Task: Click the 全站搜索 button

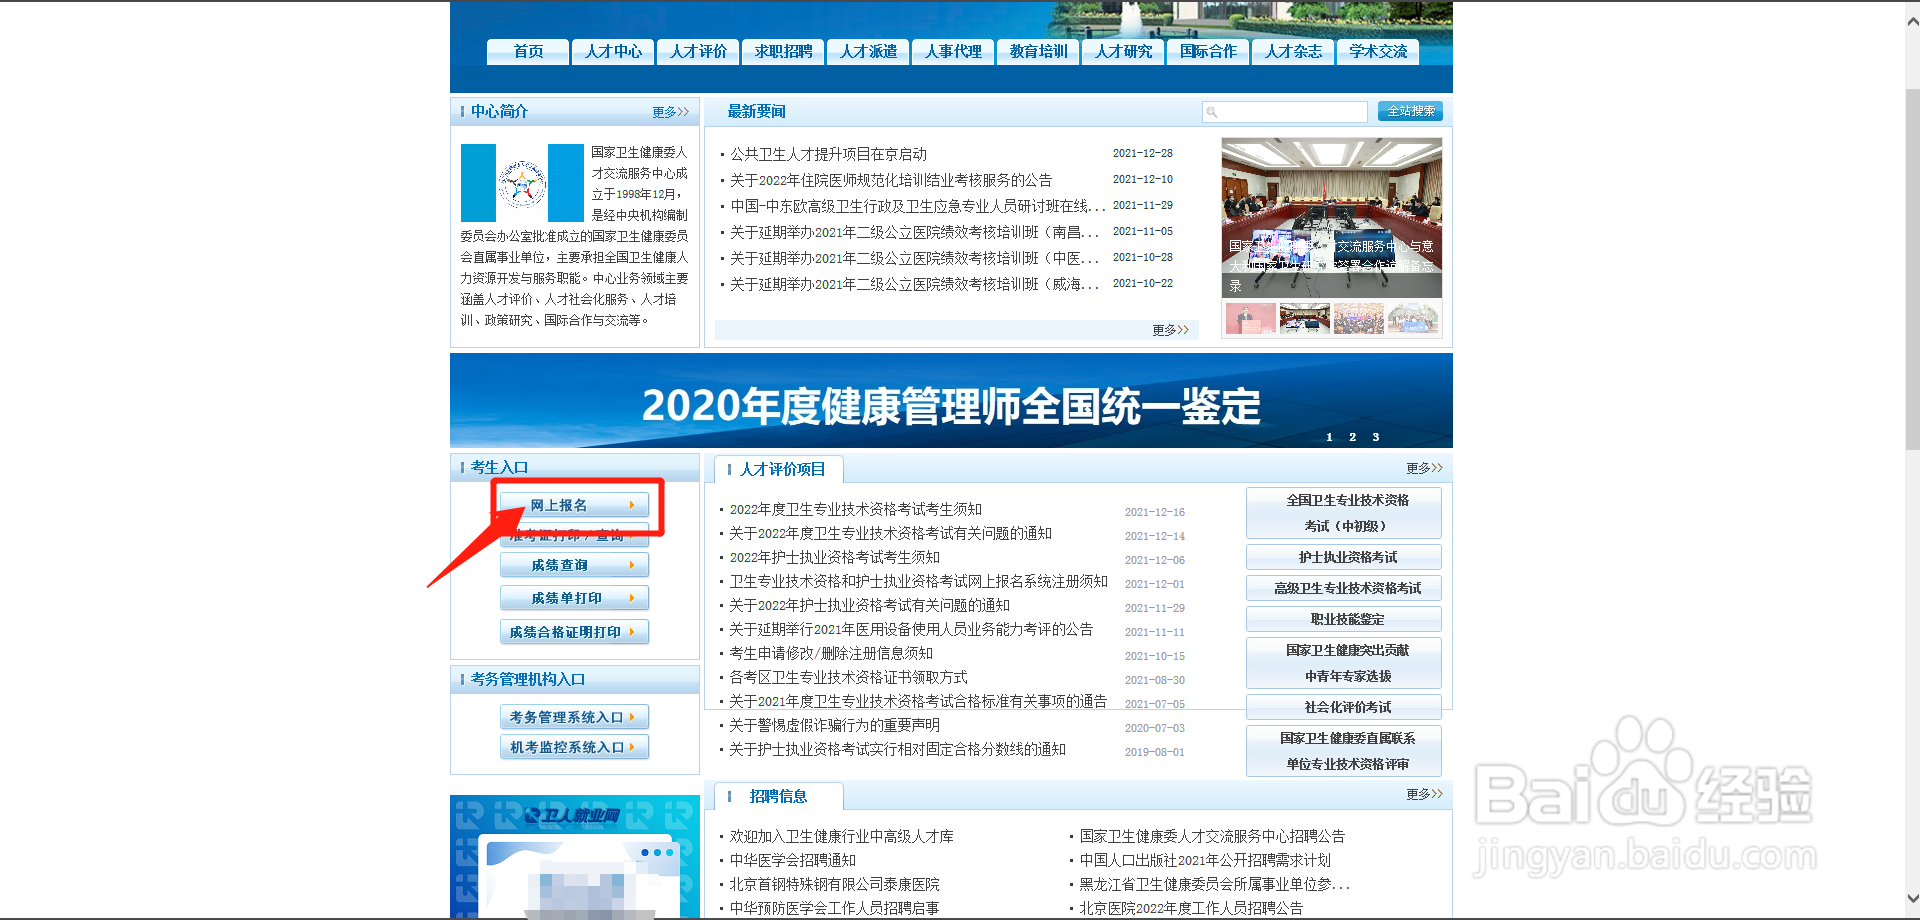Action: coord(1410,111)
